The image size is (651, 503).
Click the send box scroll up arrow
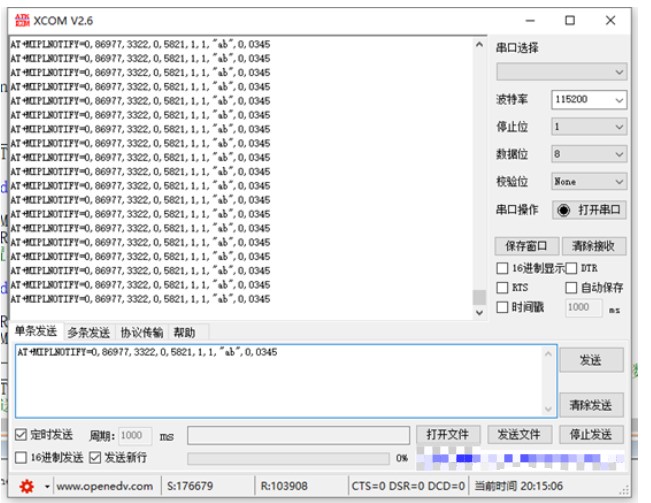[x=548, y=354]
